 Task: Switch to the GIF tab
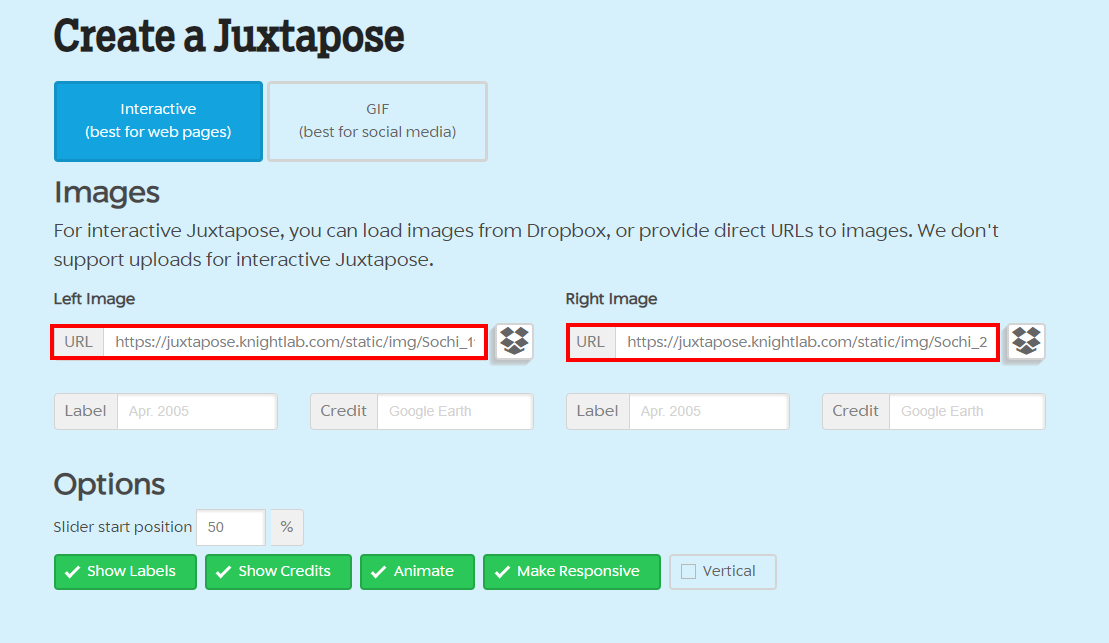point(377,121)
